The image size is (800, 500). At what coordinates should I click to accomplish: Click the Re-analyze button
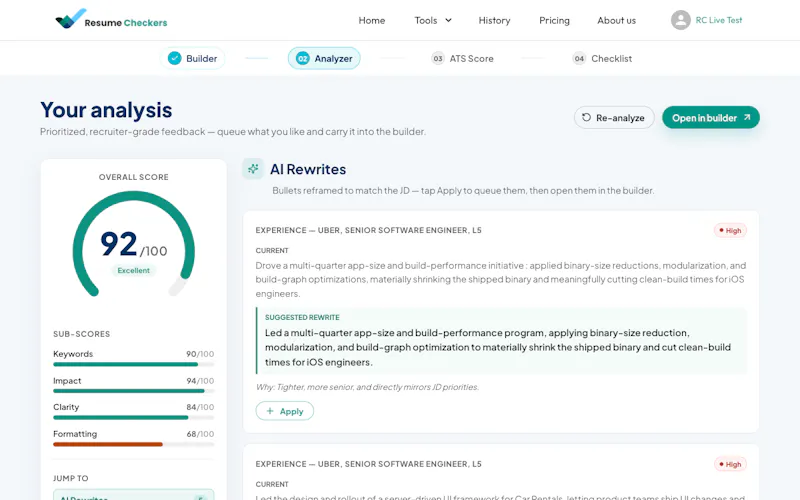click(x=614, y=117)
